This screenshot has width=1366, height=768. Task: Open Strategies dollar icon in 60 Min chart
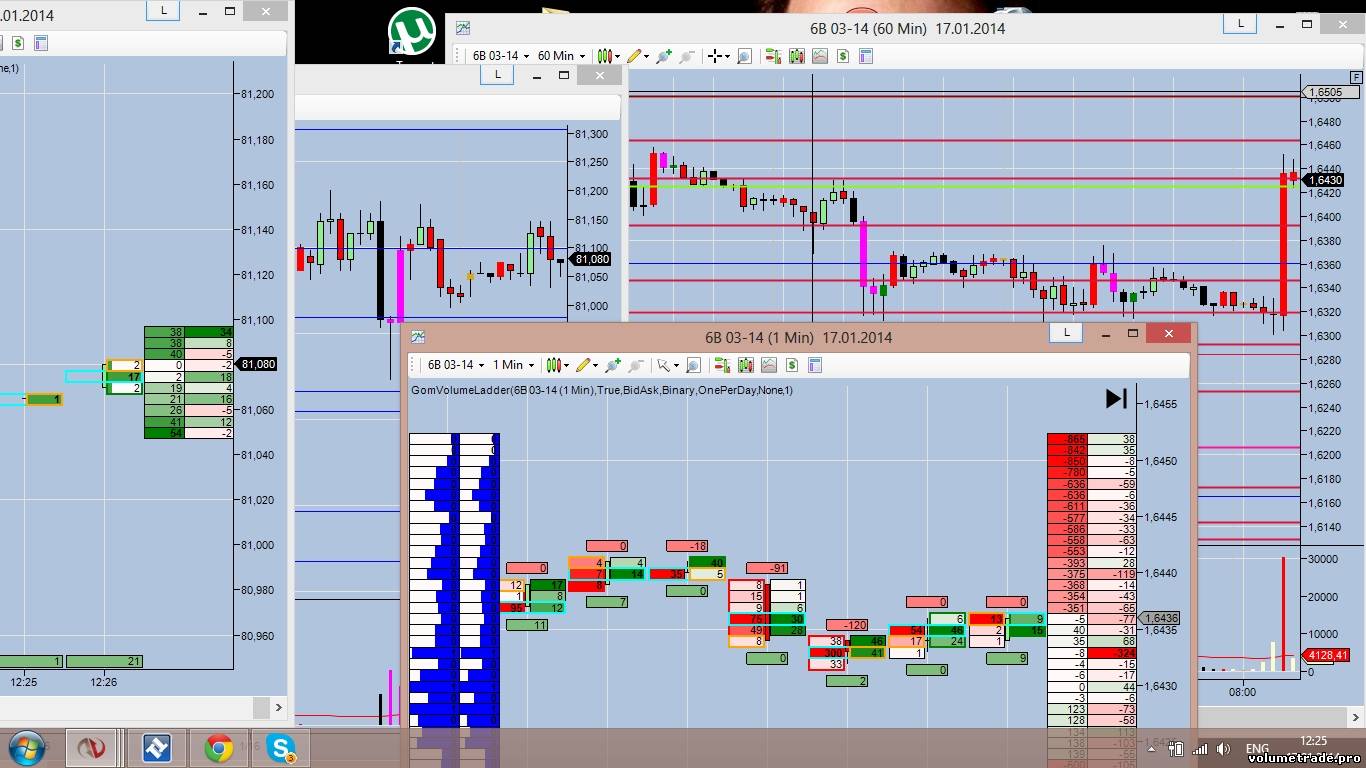point(843,56)
